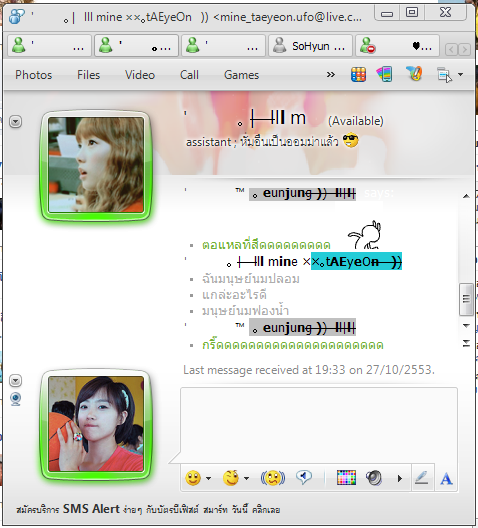Click the speaker sound icon
This screenshot has height=528, width=478.
pos(374,478)
